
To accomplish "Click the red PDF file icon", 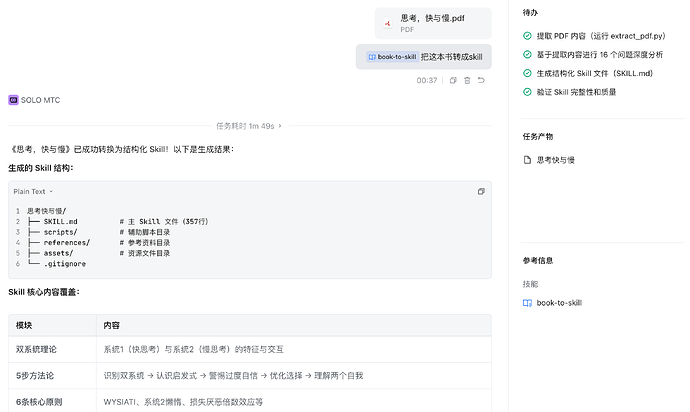I will [x=387, y=23].
